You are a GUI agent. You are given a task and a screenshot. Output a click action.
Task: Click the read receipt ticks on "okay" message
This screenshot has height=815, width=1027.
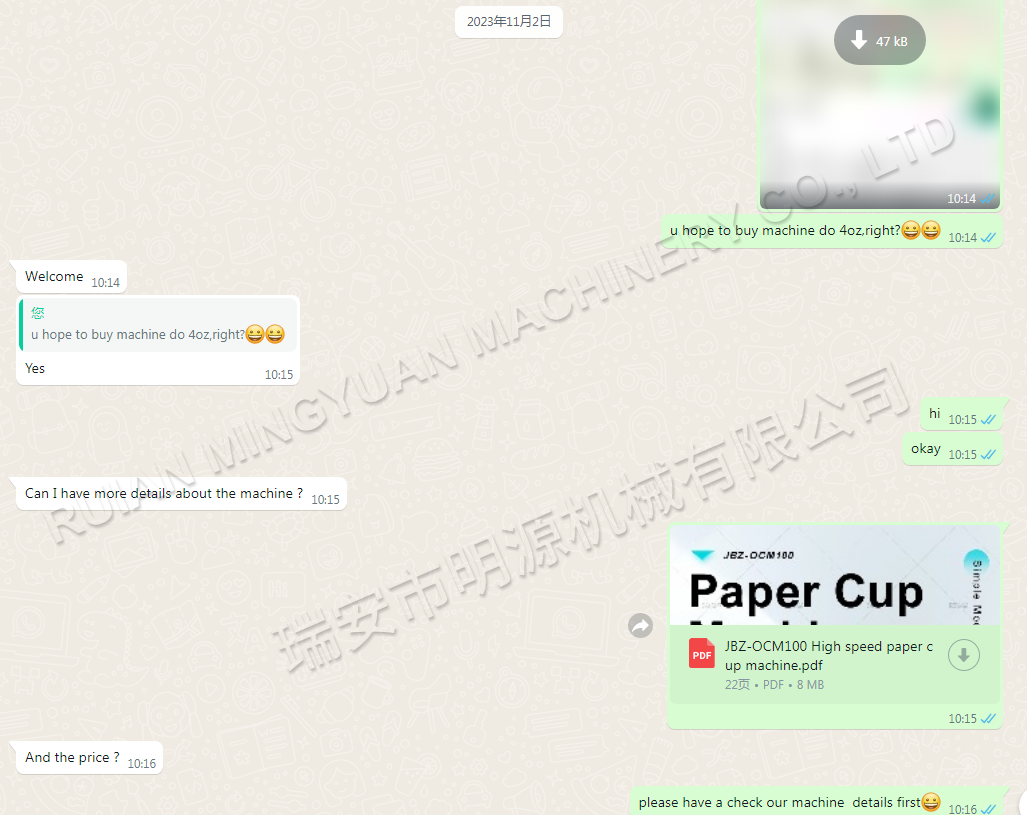989,455
